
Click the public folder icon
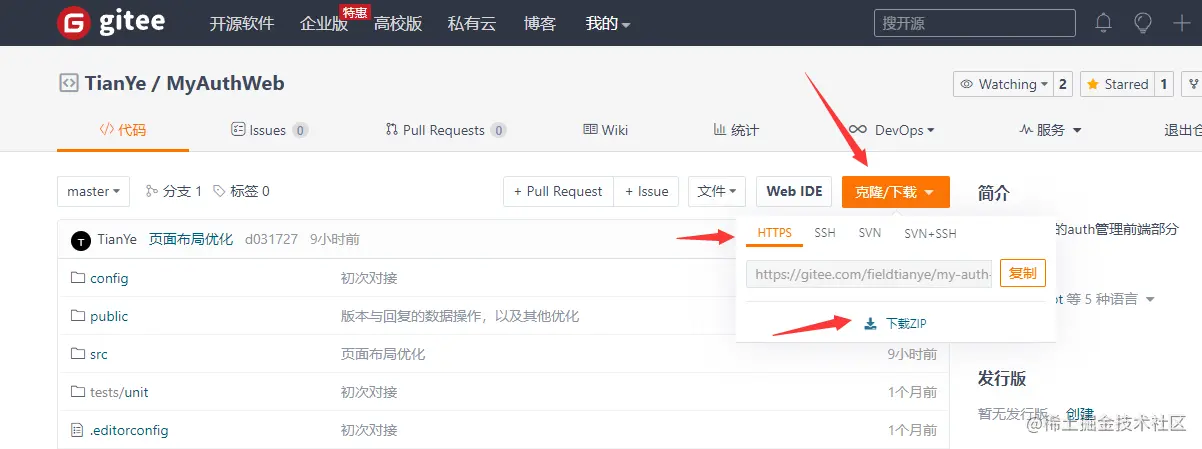tap(78, 316)
